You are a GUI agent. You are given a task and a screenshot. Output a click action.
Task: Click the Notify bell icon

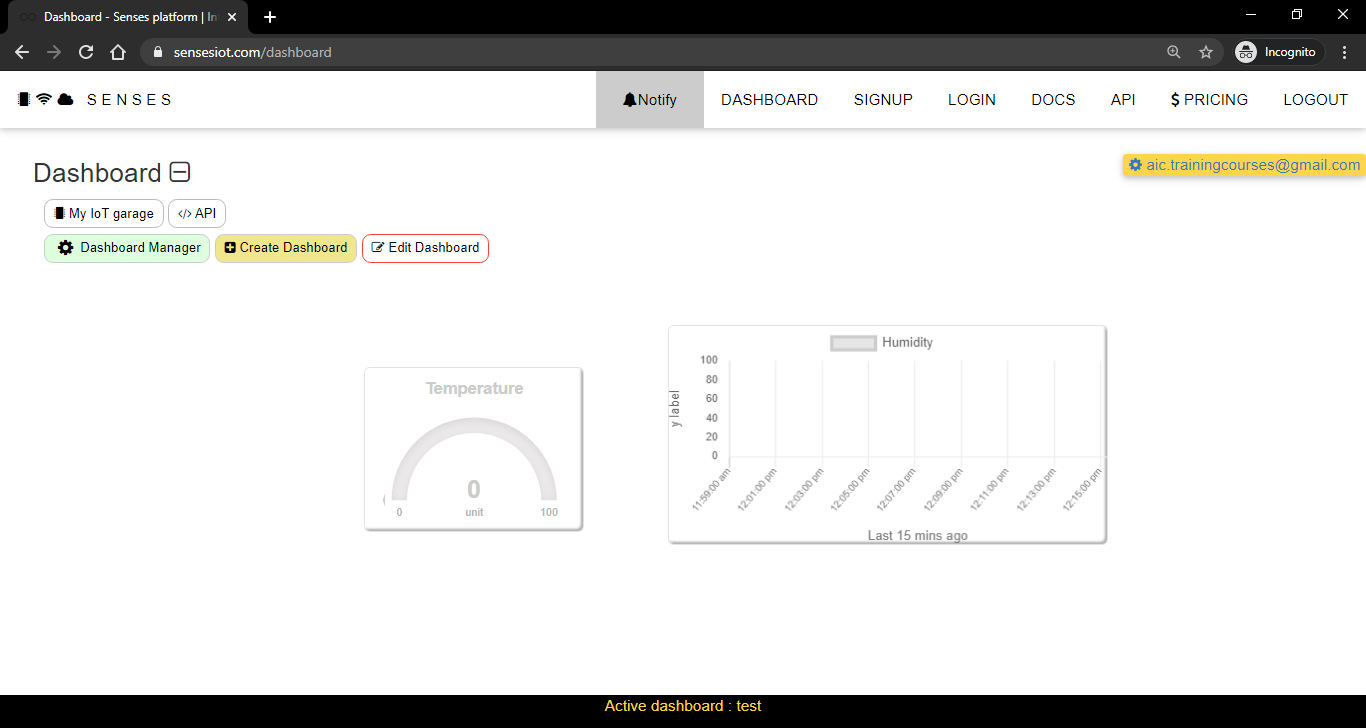[x=630, y=100]
